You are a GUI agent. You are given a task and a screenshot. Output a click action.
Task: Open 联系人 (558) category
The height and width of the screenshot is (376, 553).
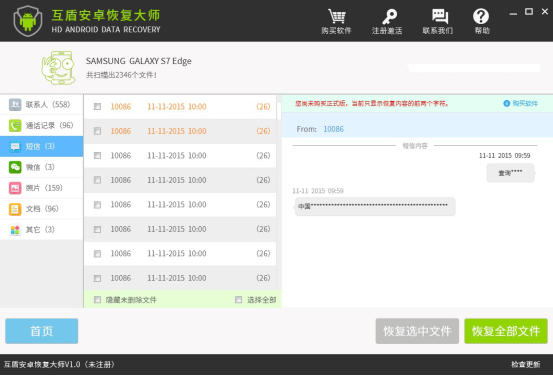tap(42, 104)
